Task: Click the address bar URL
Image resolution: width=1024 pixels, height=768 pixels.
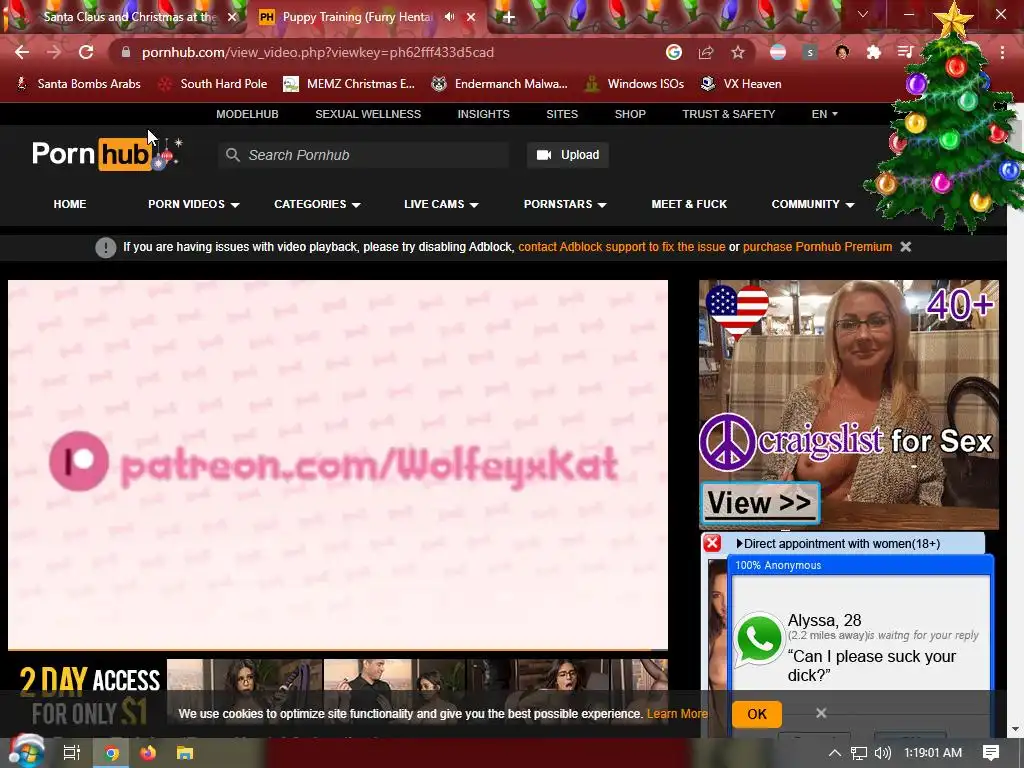Action: pyautogui.click(x=317, y=52)
